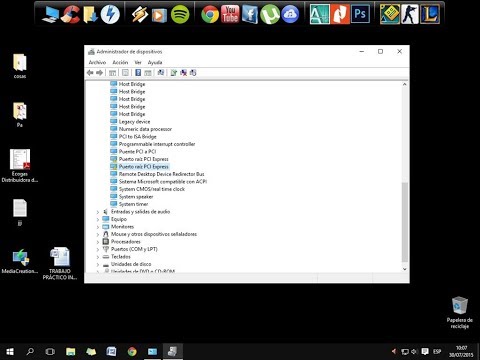Open Ecogas Distribuidora PDF desktop file

pos(20,166)
